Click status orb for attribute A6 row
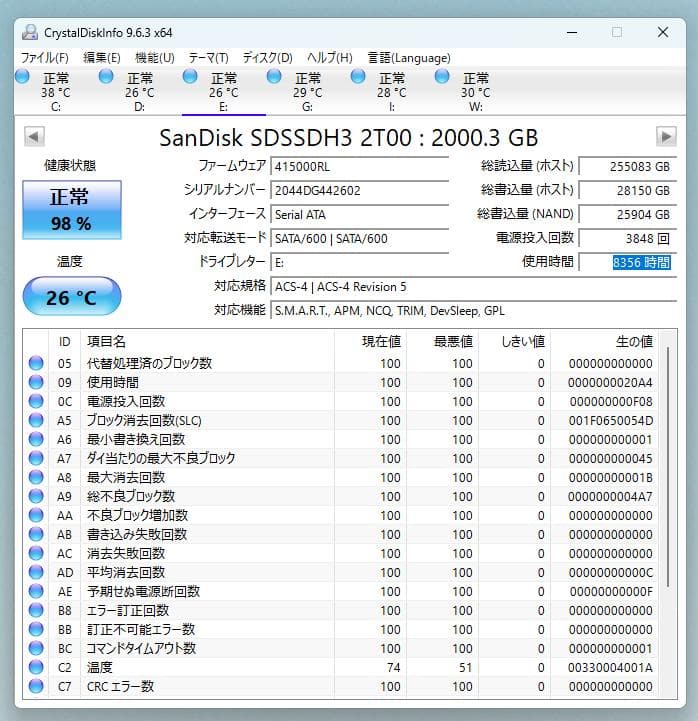The width and height of the screenshot is (698, 721). coord(36,439)
